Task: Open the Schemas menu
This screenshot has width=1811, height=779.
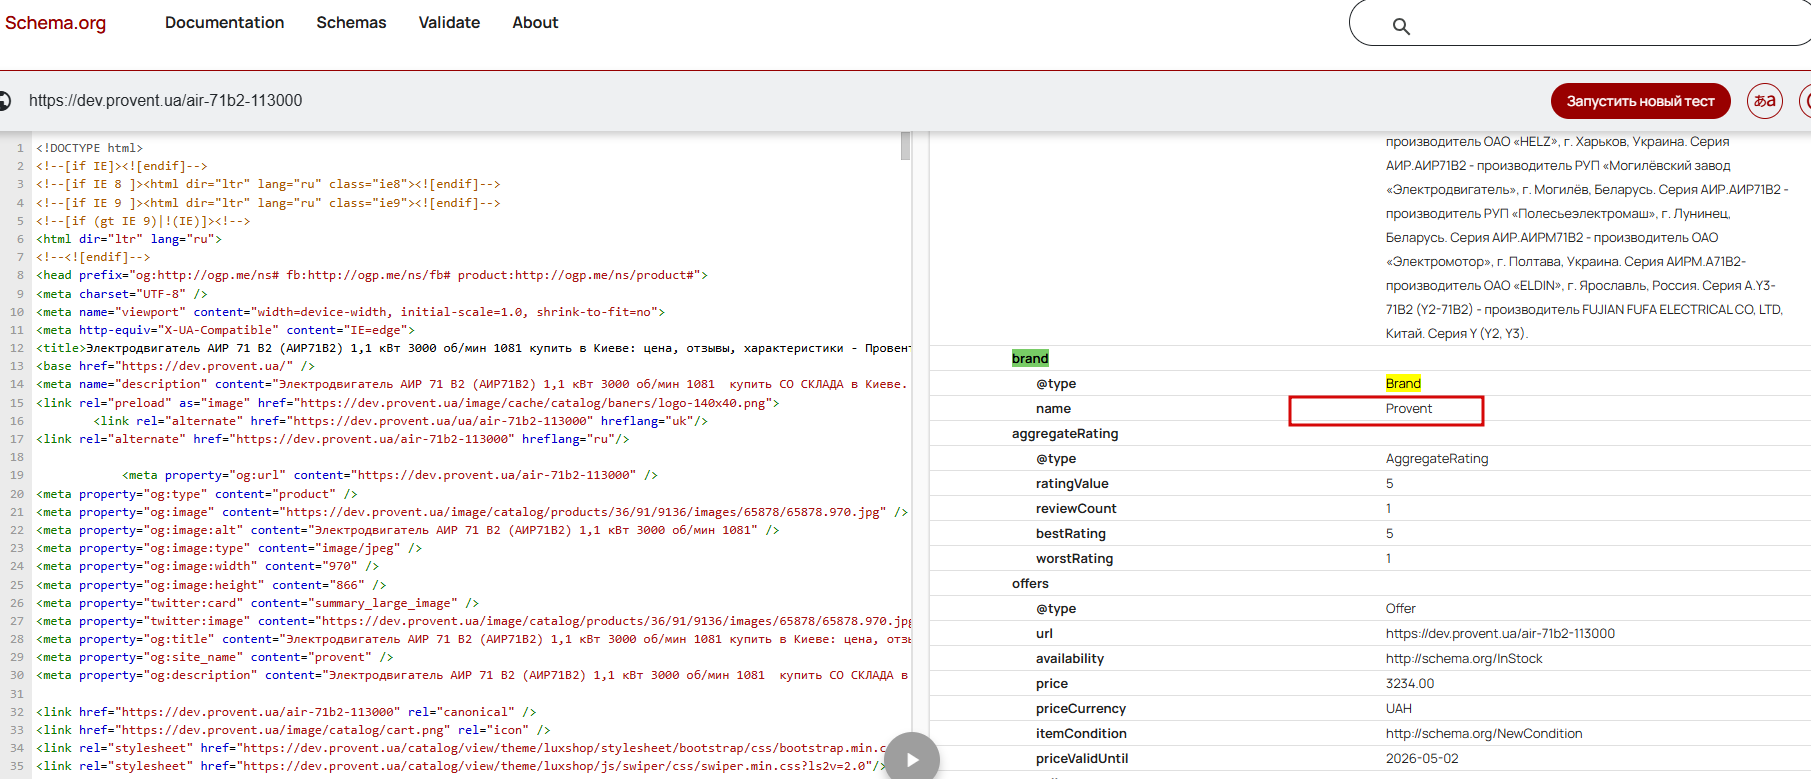Action: (351, 22)
